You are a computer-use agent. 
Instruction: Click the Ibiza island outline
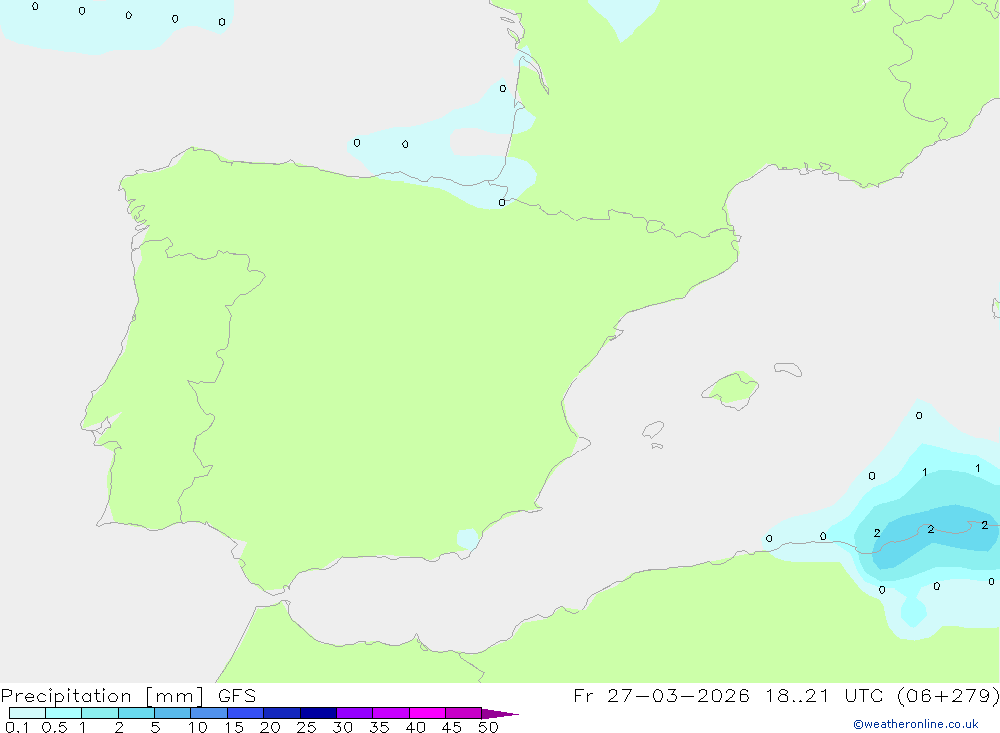coord(653,429)
